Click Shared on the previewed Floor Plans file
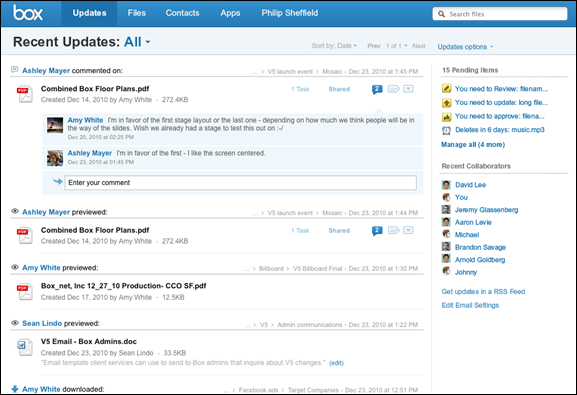Viewport: 577px width, 395px height. pos(339,230)
